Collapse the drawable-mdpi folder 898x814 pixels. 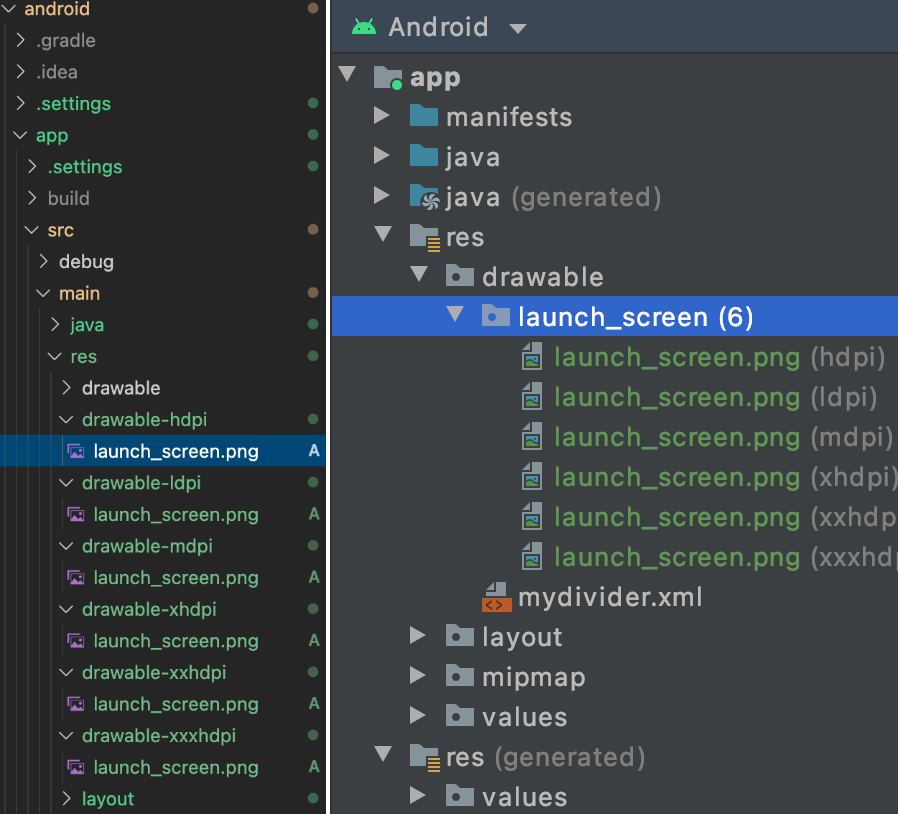[x=66, y=546]
